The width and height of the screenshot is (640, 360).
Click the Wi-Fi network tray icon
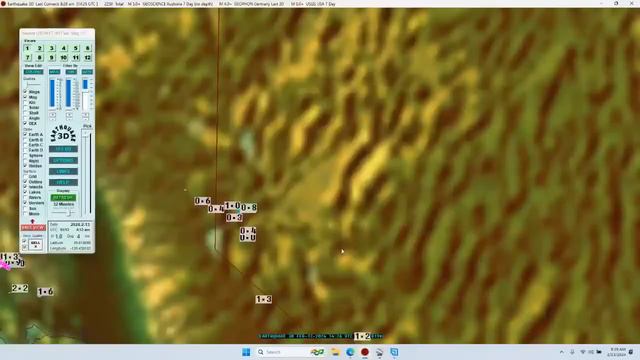point(583,352)
